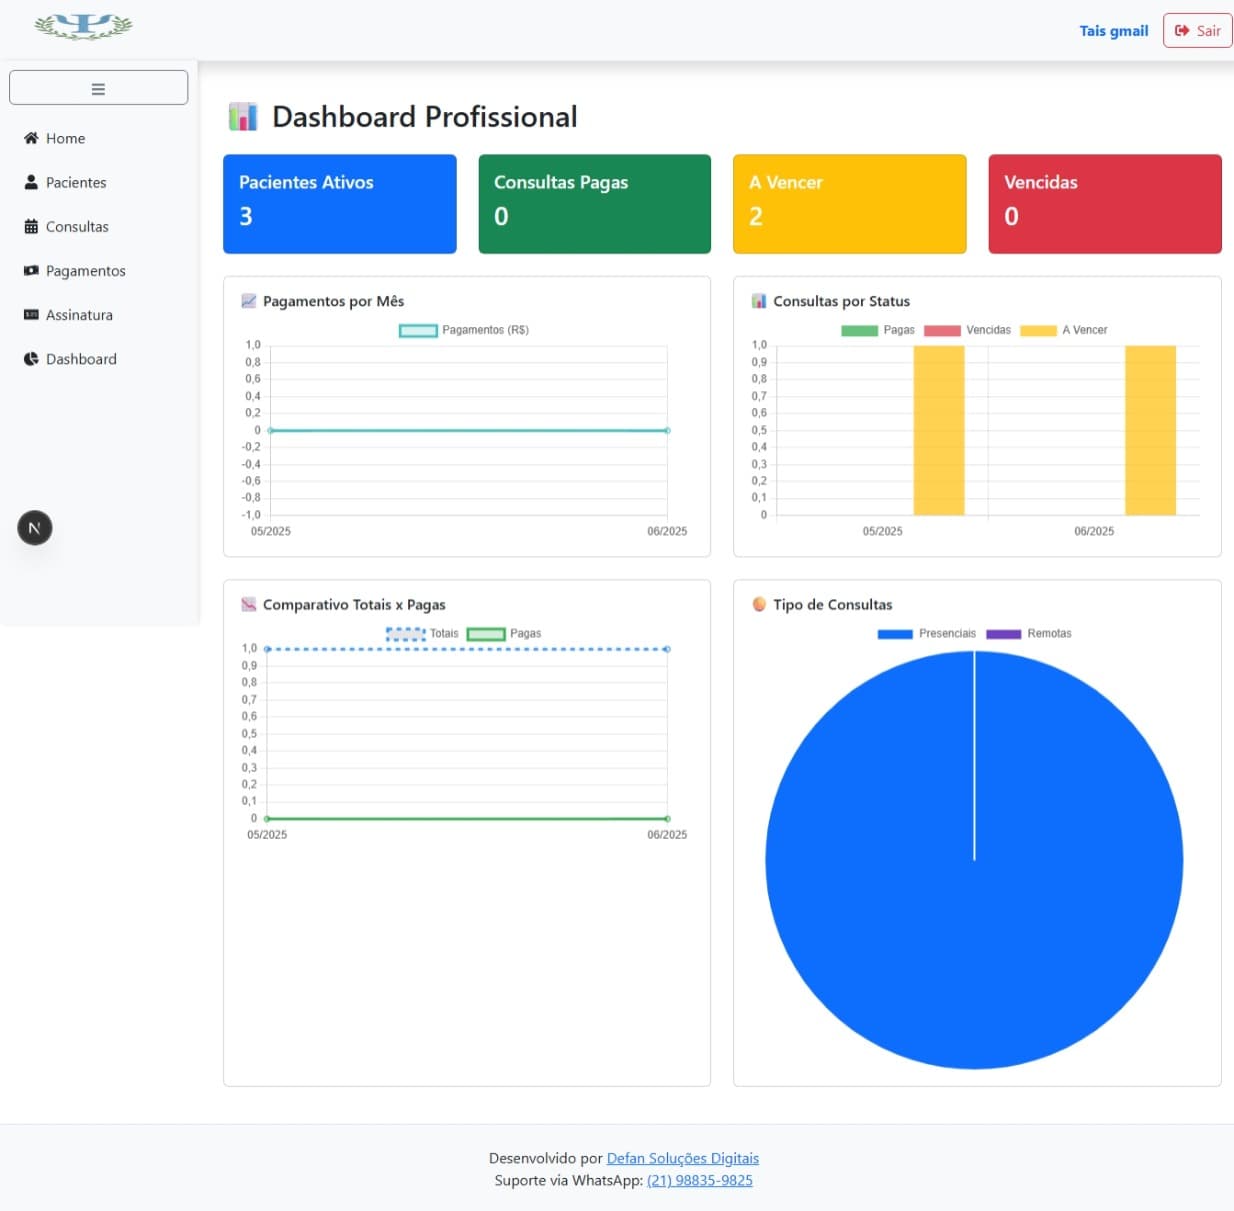Collapse the sidebar using the hamburger menu
This screenshot has width=1234, height=1211.
pos(98,87)
